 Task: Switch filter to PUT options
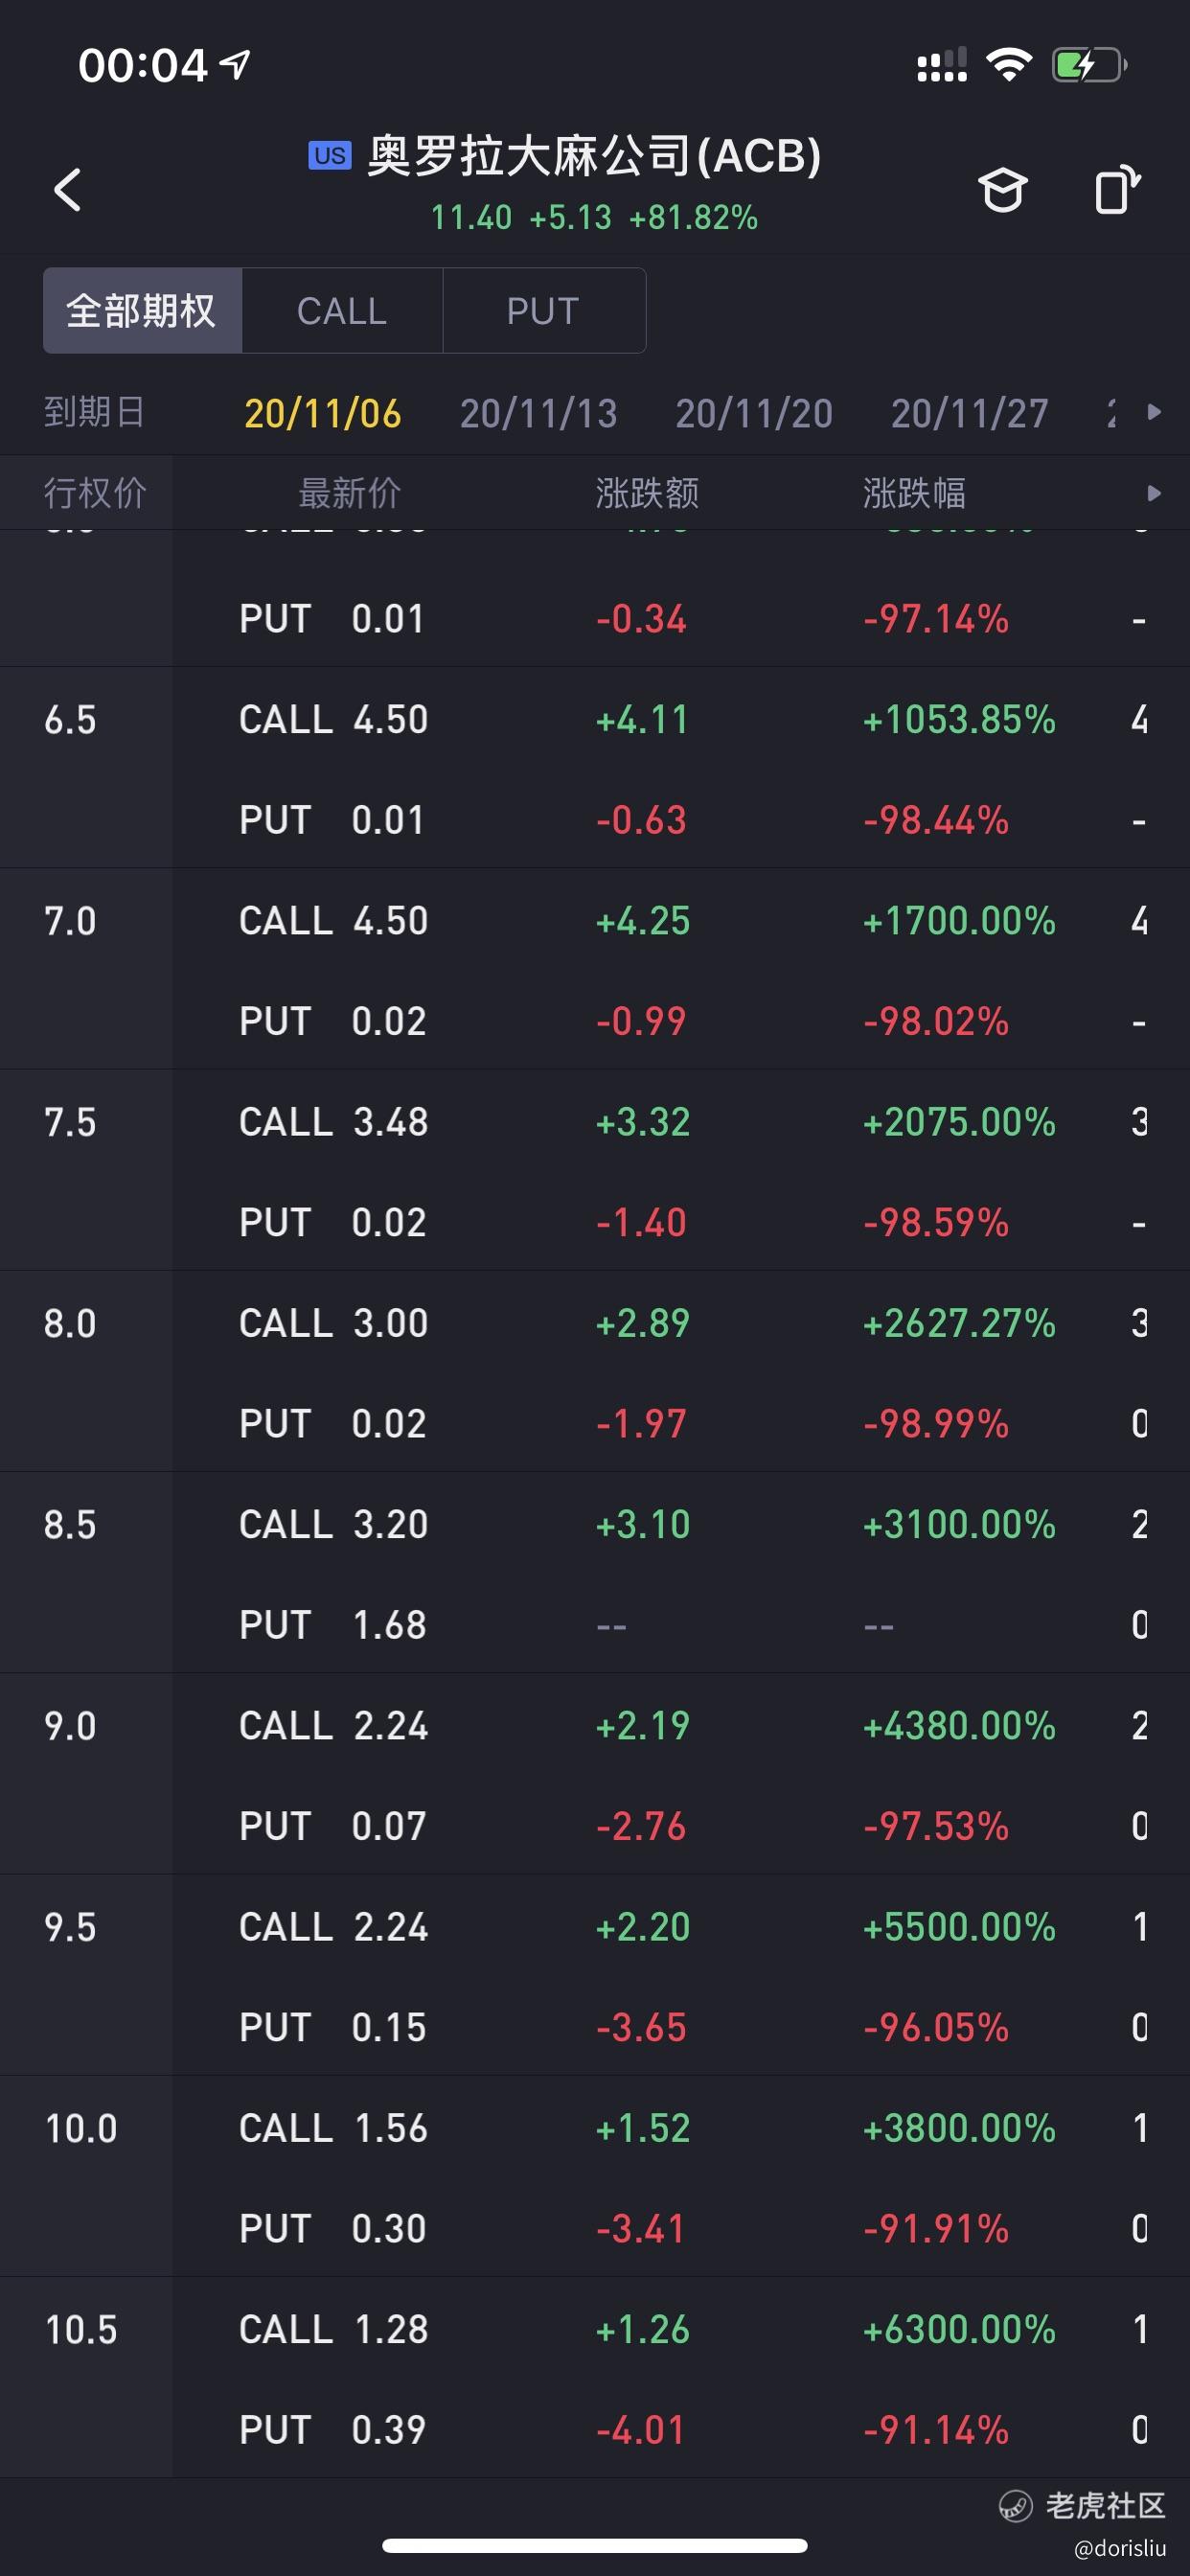[543, 311]
